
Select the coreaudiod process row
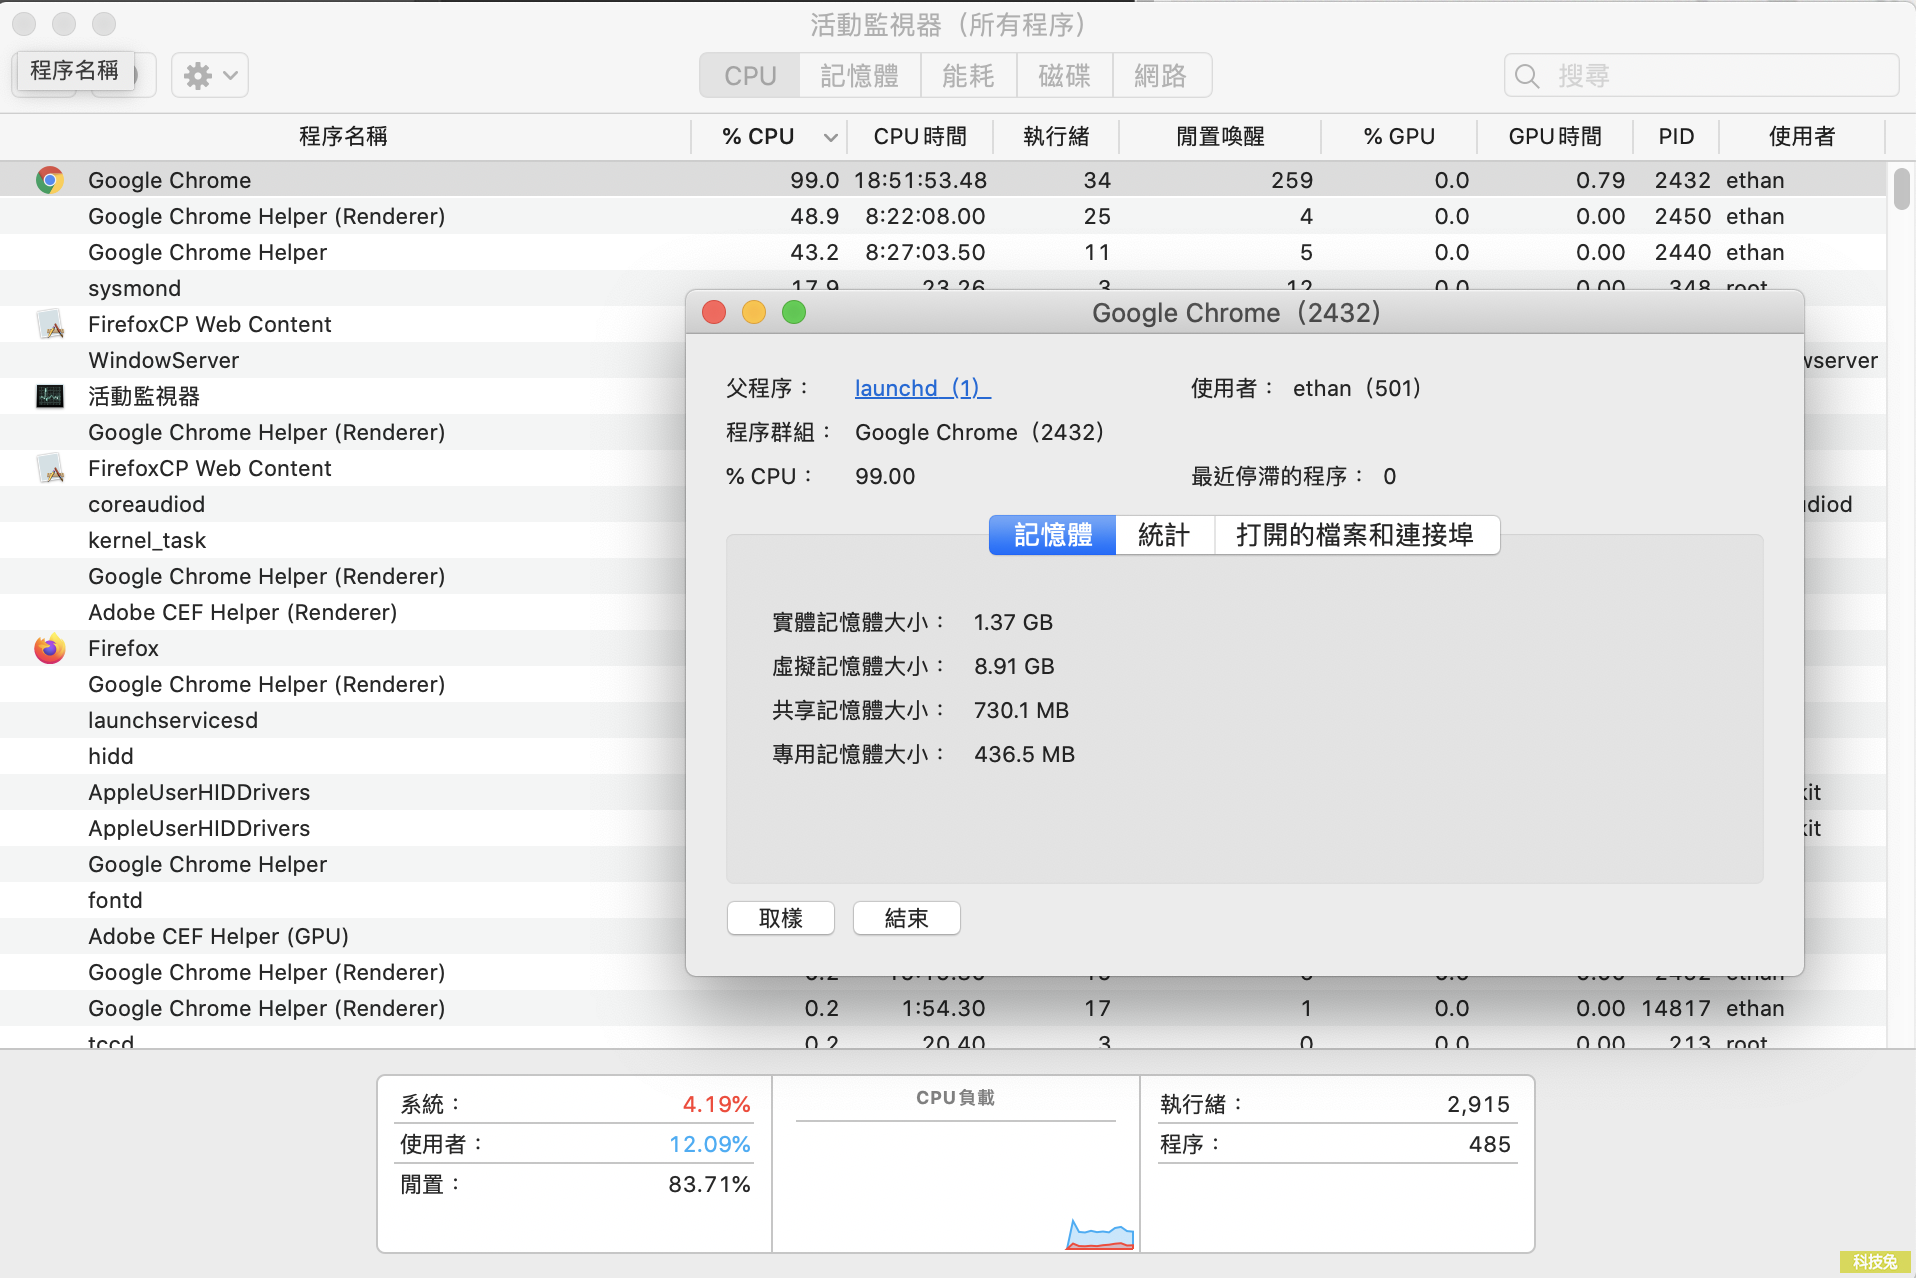[343, 504]
